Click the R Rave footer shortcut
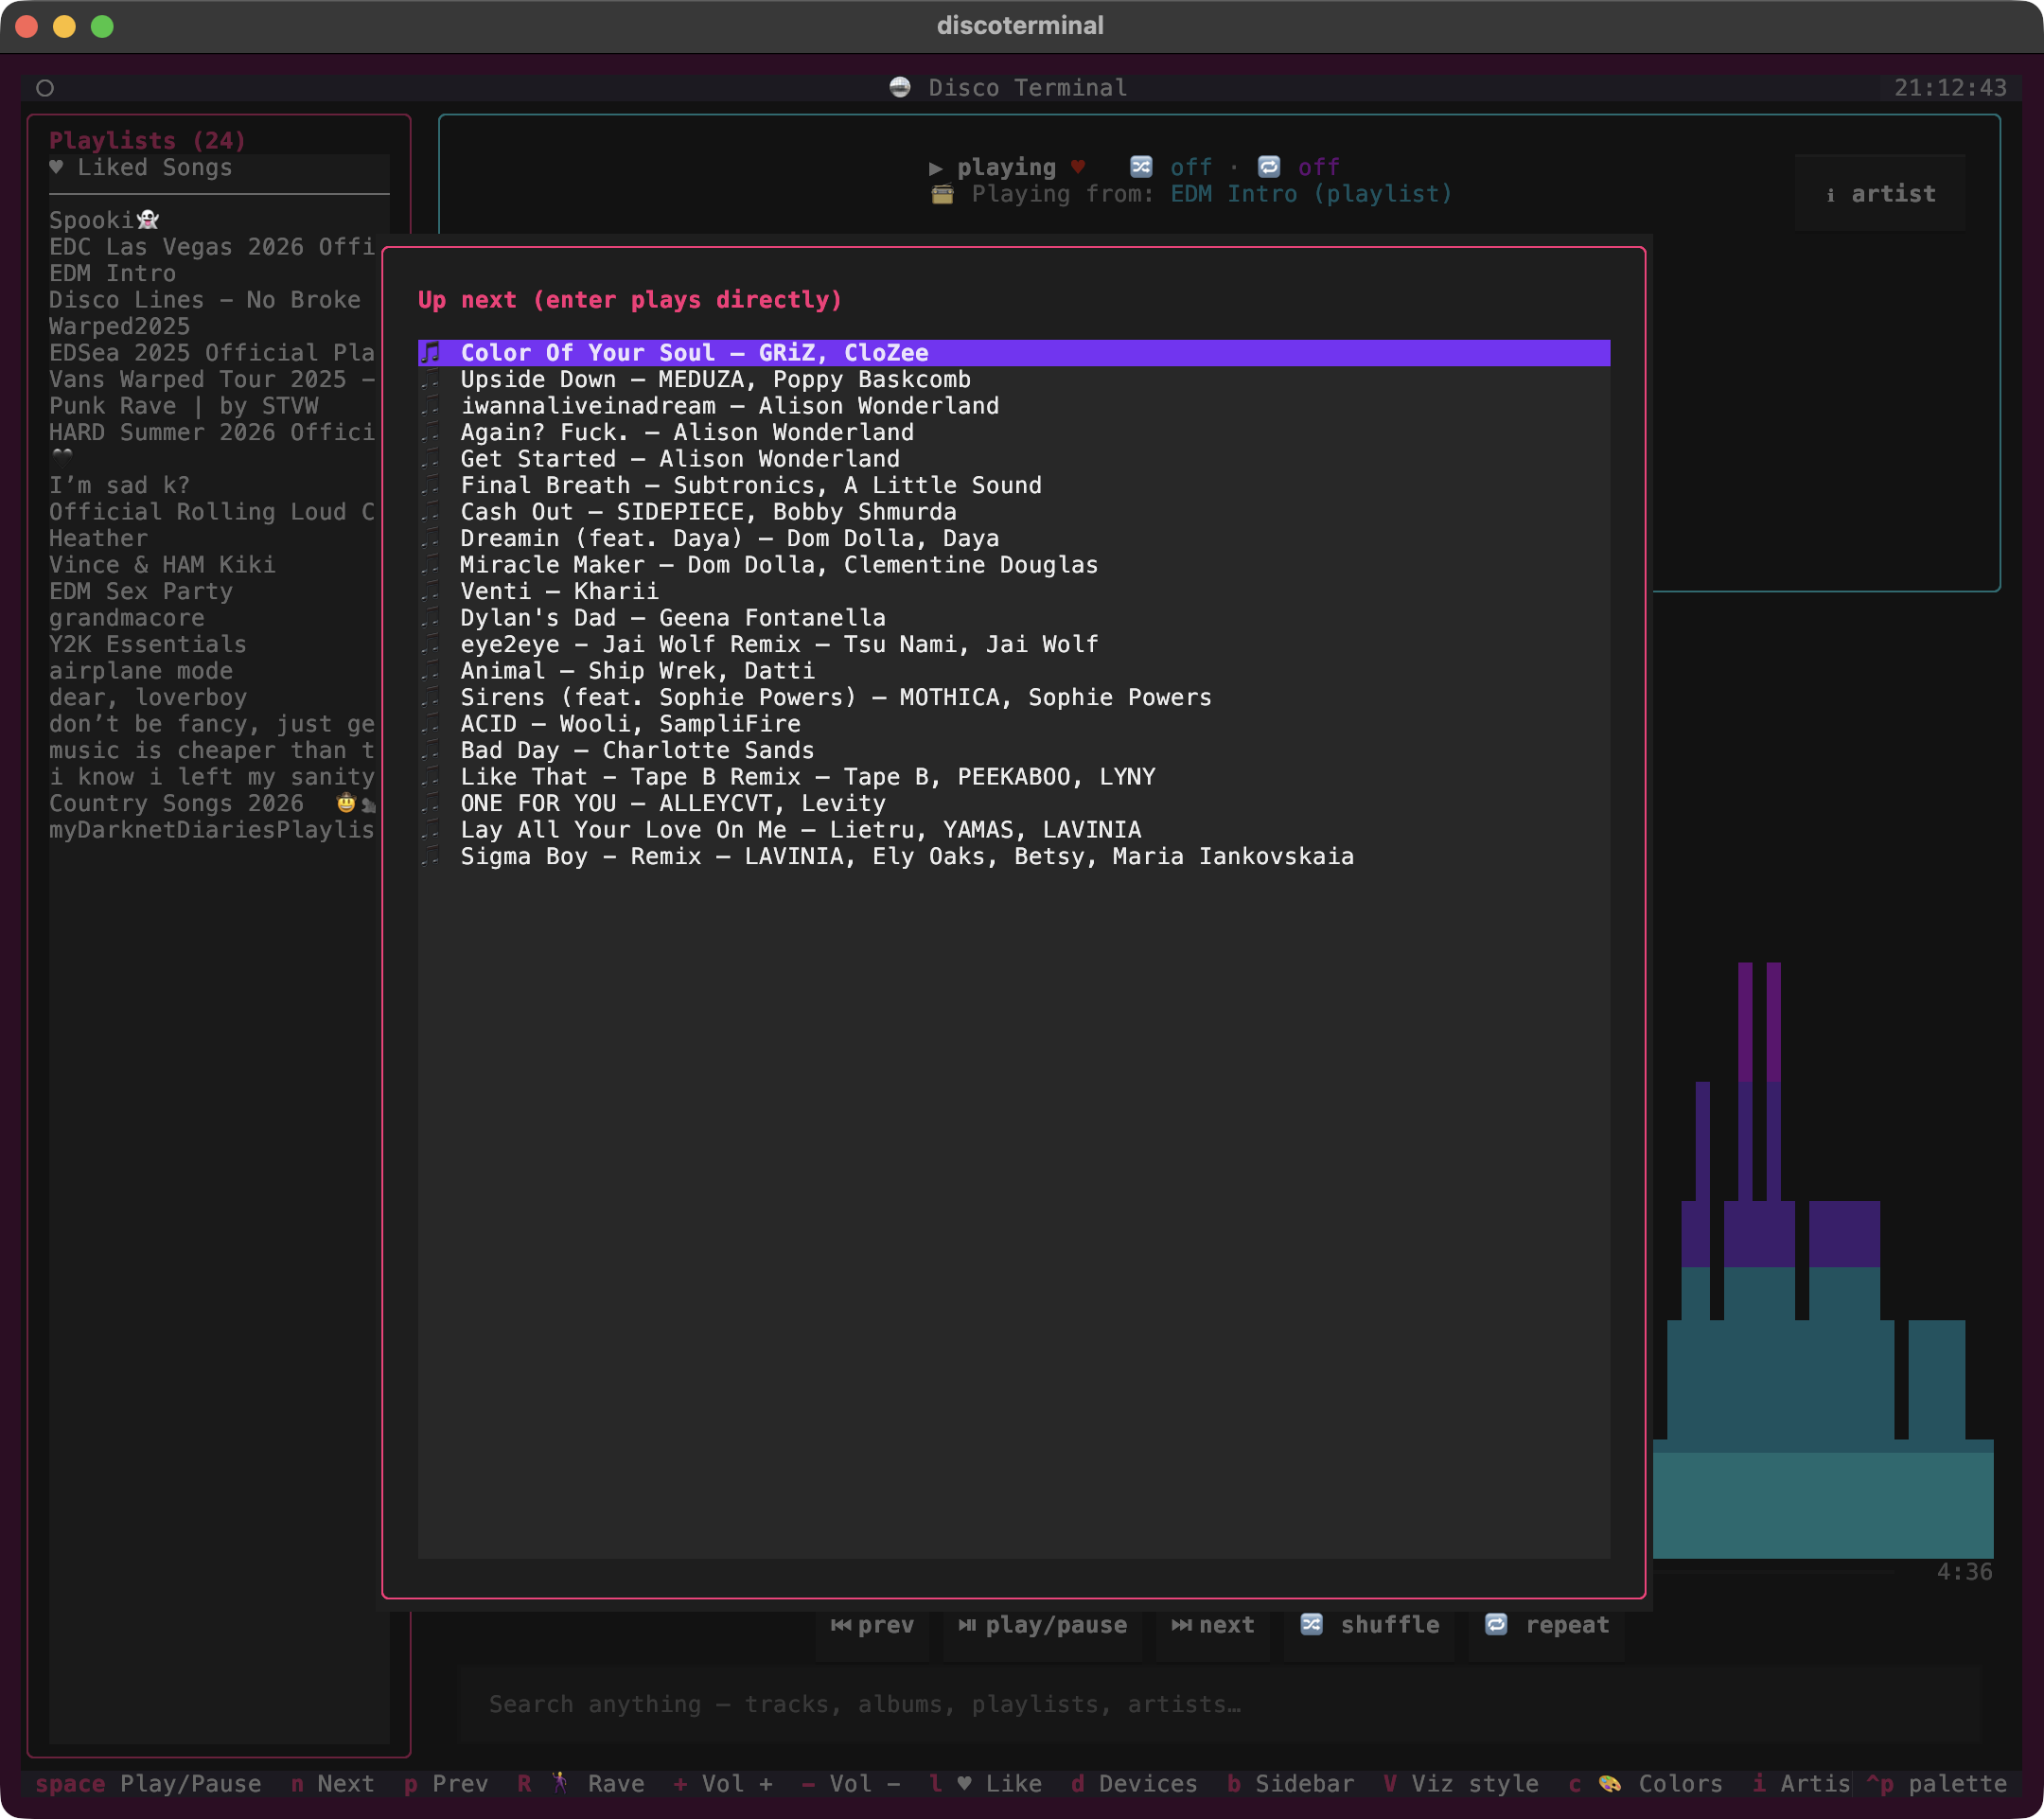Viewport: 2044px width, 1819px height. [581, 1783]
